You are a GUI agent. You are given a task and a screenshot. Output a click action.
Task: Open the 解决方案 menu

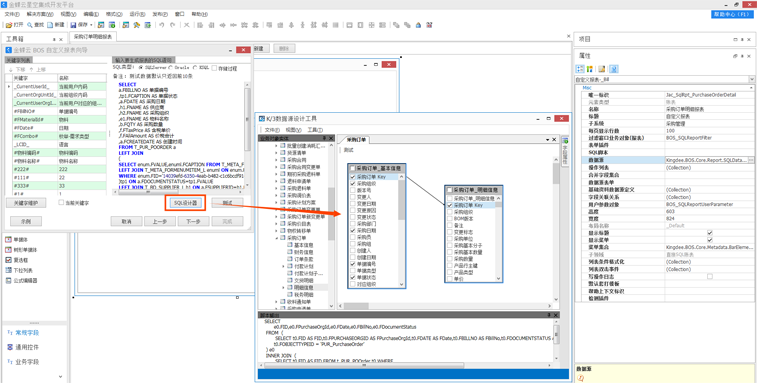[x=40, y=14]
